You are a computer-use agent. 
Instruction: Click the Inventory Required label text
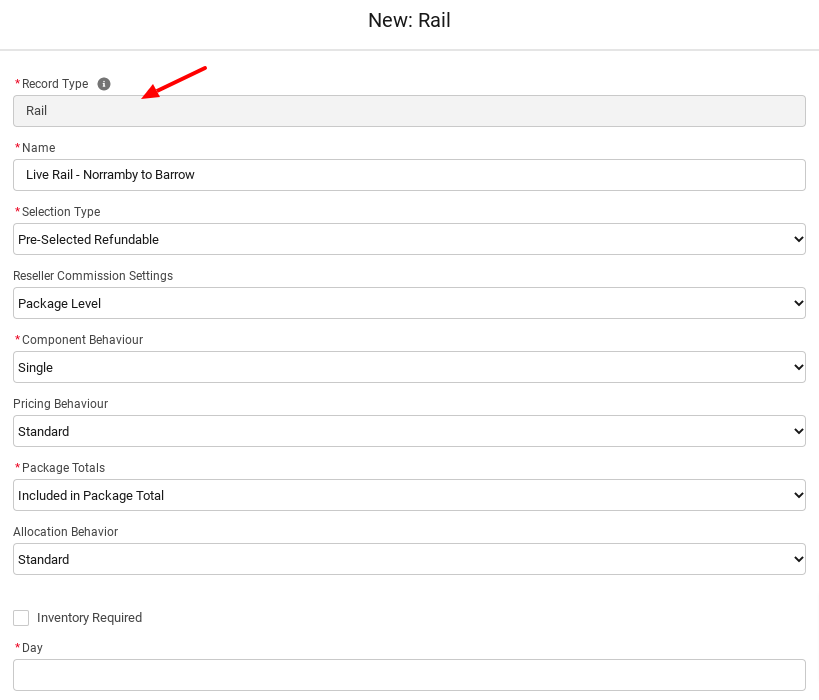[89, 618]
